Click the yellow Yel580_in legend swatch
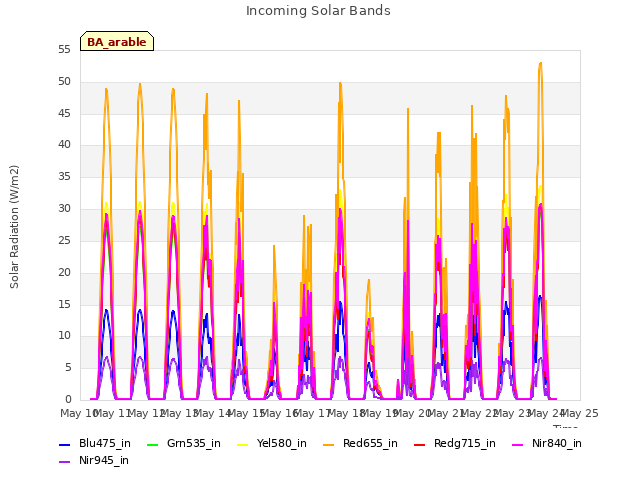The width and height of the screenshot is (640, 480). click(243, 444)
